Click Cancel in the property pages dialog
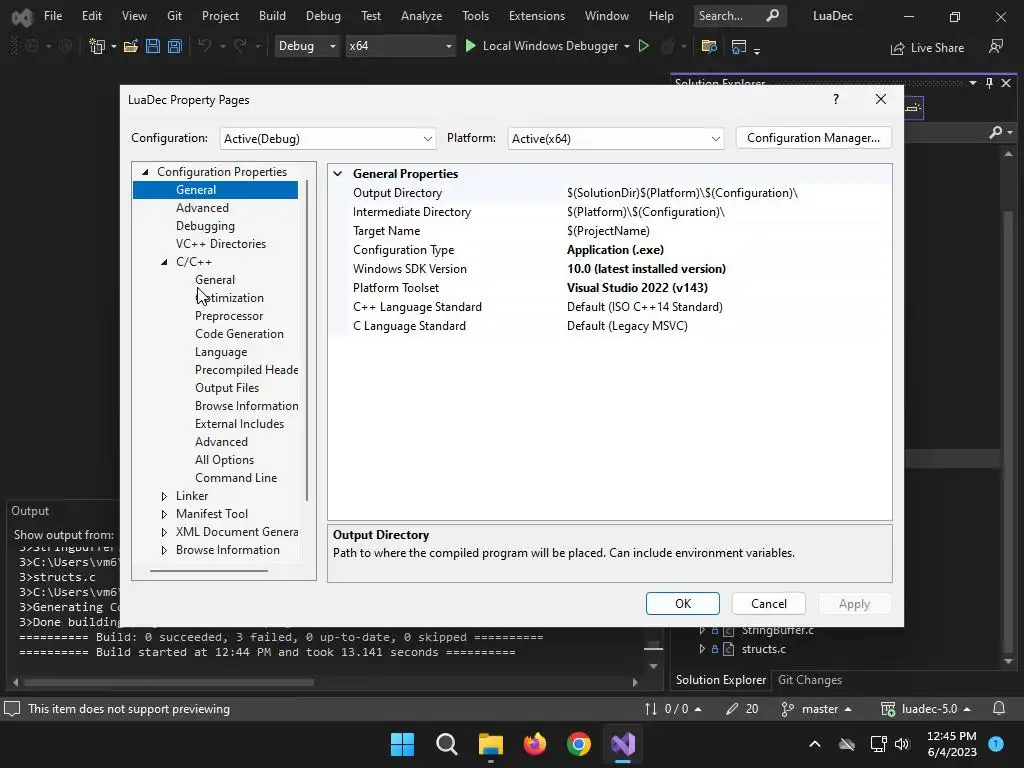Image resolution: width=1024 pixels, height=768 pixels. coord(769,603)
